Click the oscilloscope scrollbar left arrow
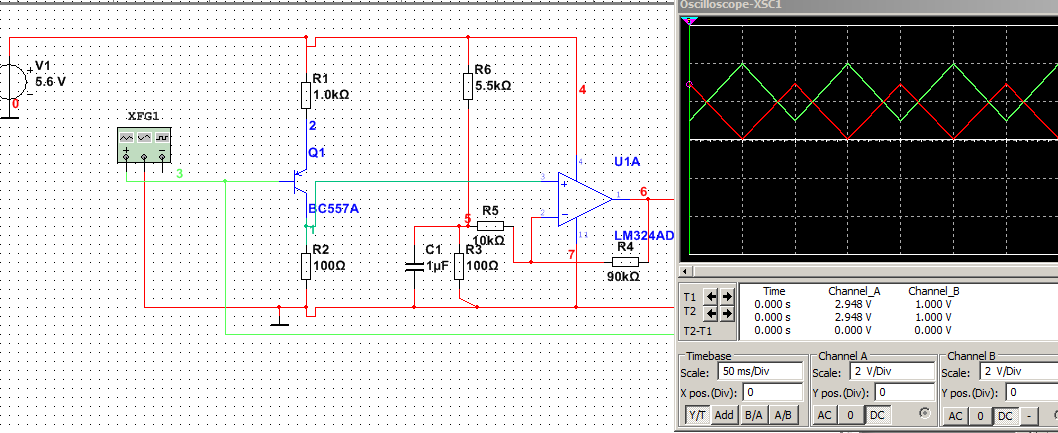Image resolution: width=1058 pixels, height=433 pixels. [x=684, y=272]
